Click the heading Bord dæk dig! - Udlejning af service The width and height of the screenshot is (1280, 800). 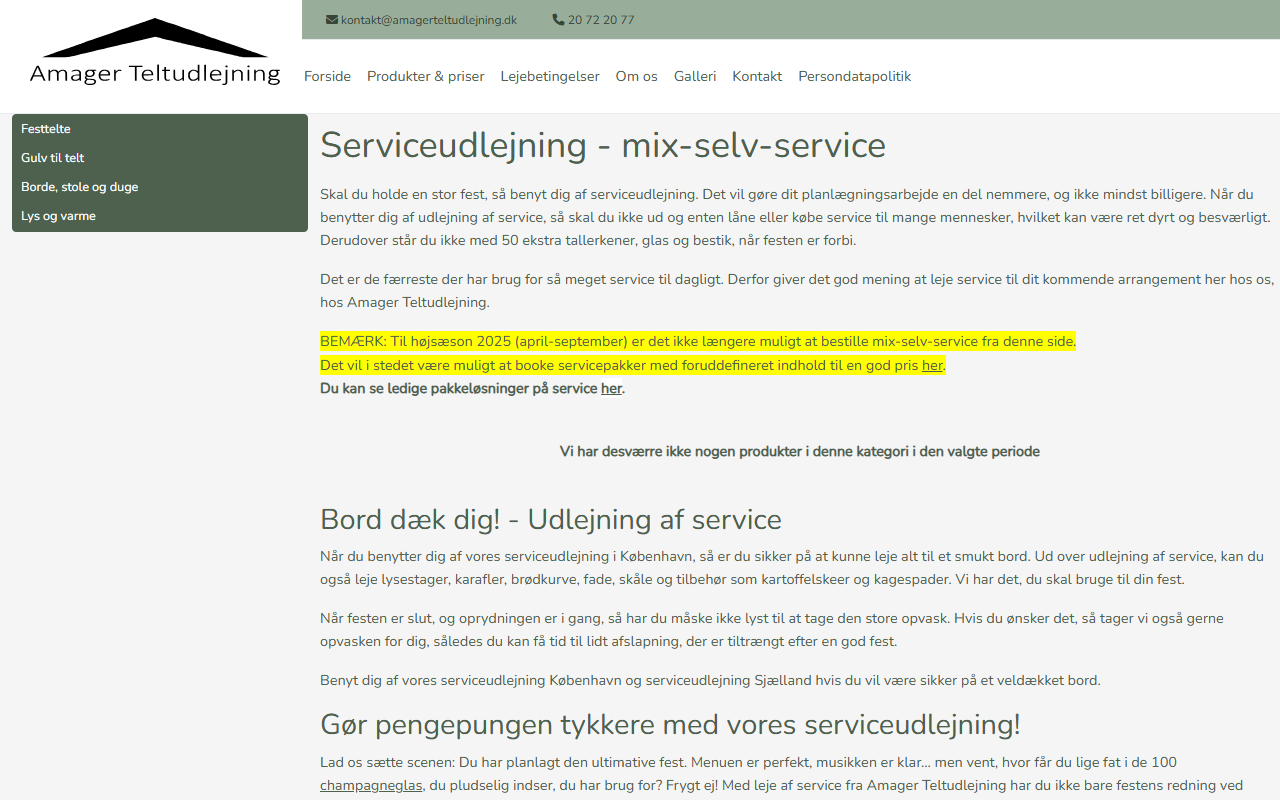coord(551,520)
